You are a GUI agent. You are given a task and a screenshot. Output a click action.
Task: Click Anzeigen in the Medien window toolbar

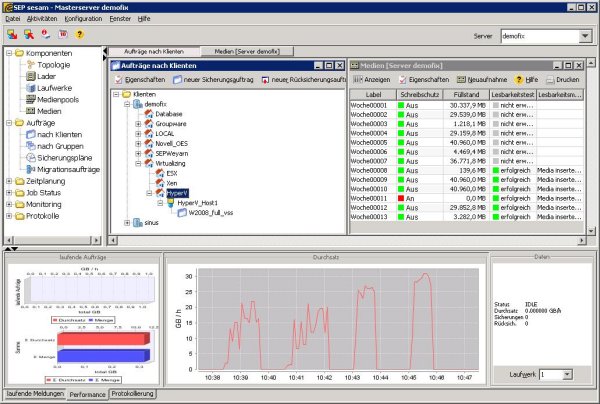click(x=372, y=80)
